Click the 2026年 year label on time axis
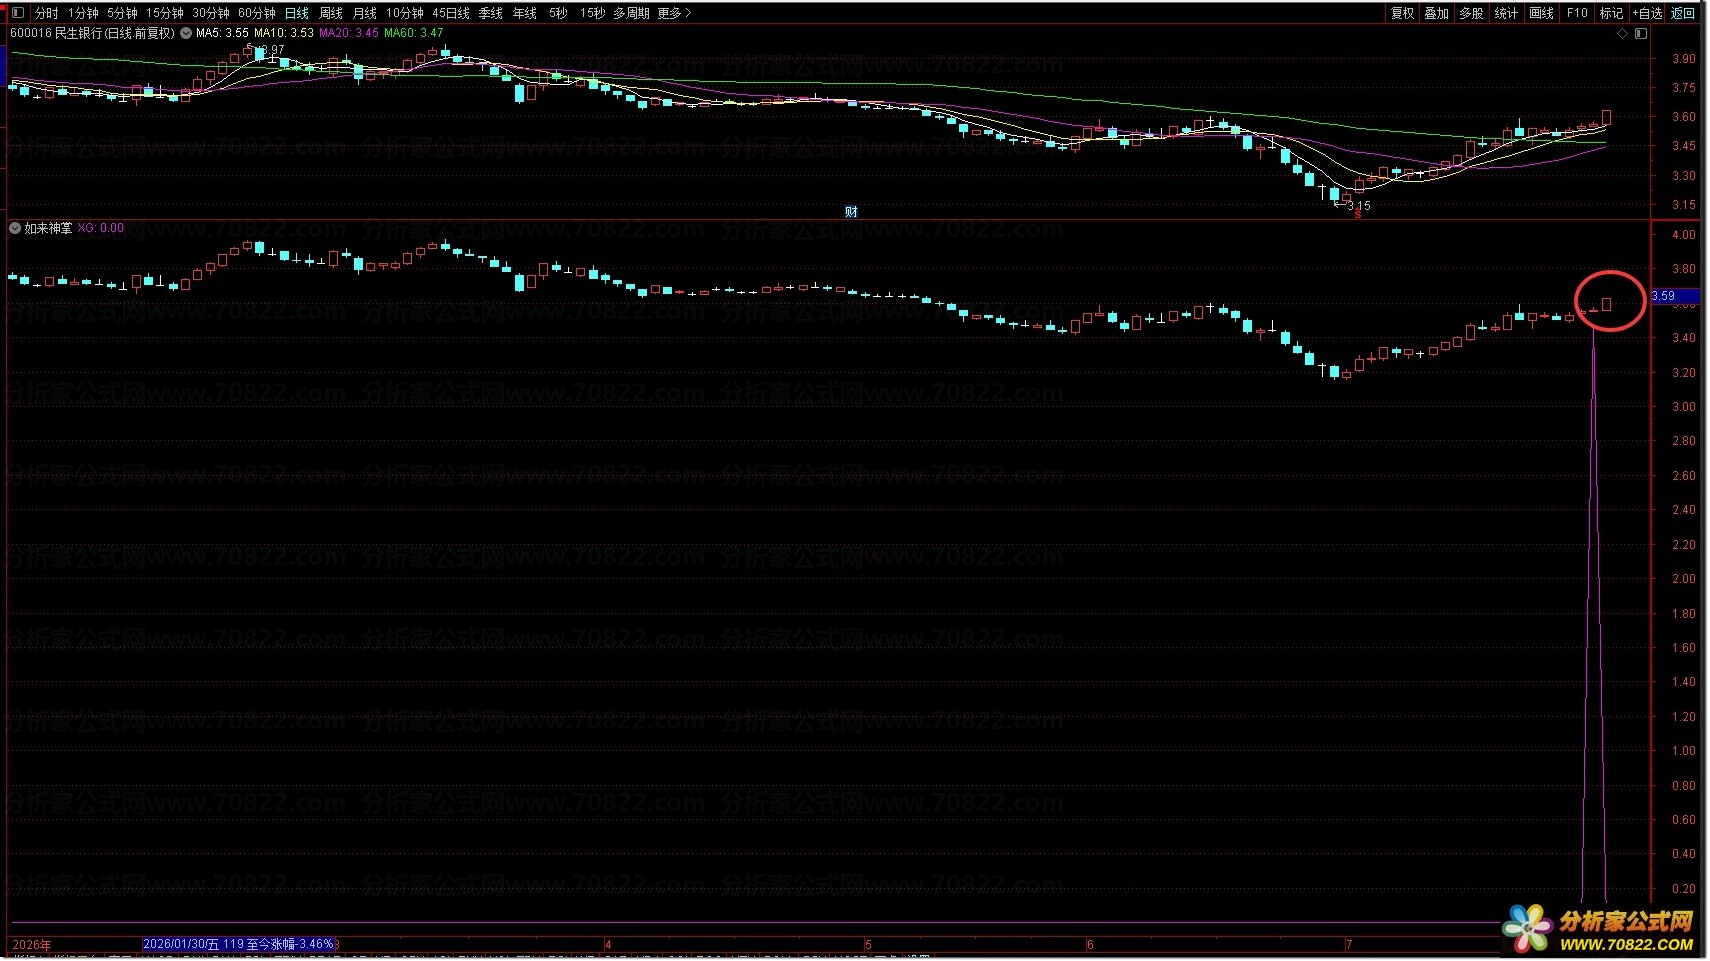Screen dimensions: 1710x961 (x=32, y=945)
